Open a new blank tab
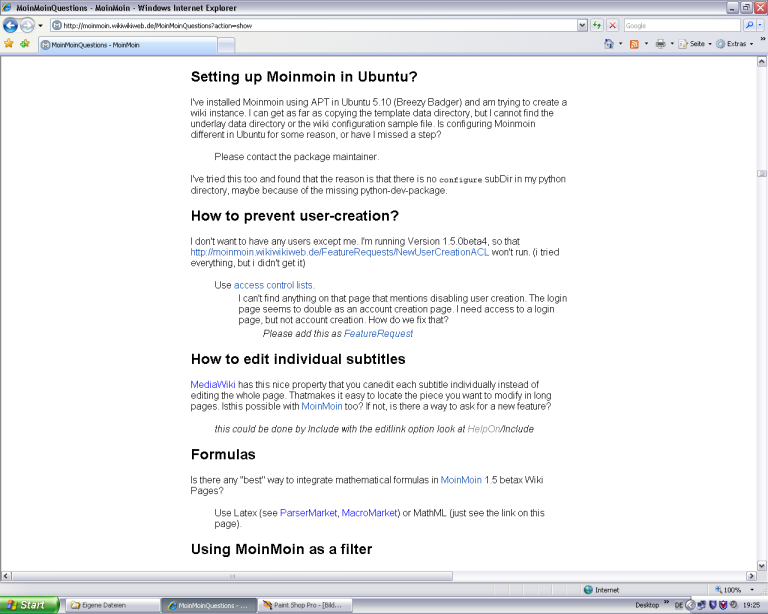Image resolution: width=768 pixels, height=614 pixels. (x=226, y=46)
